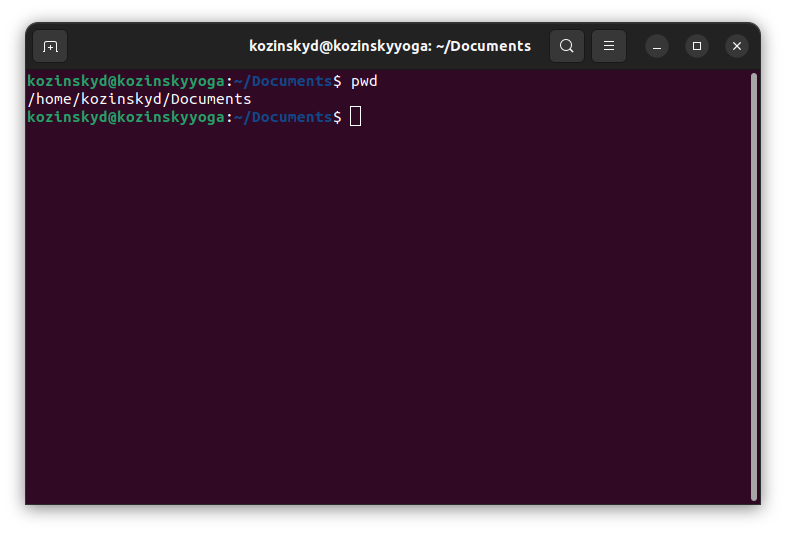Open a new terminal tab
Viewport: 786px width, 533px height.
(x=50, y=47)
